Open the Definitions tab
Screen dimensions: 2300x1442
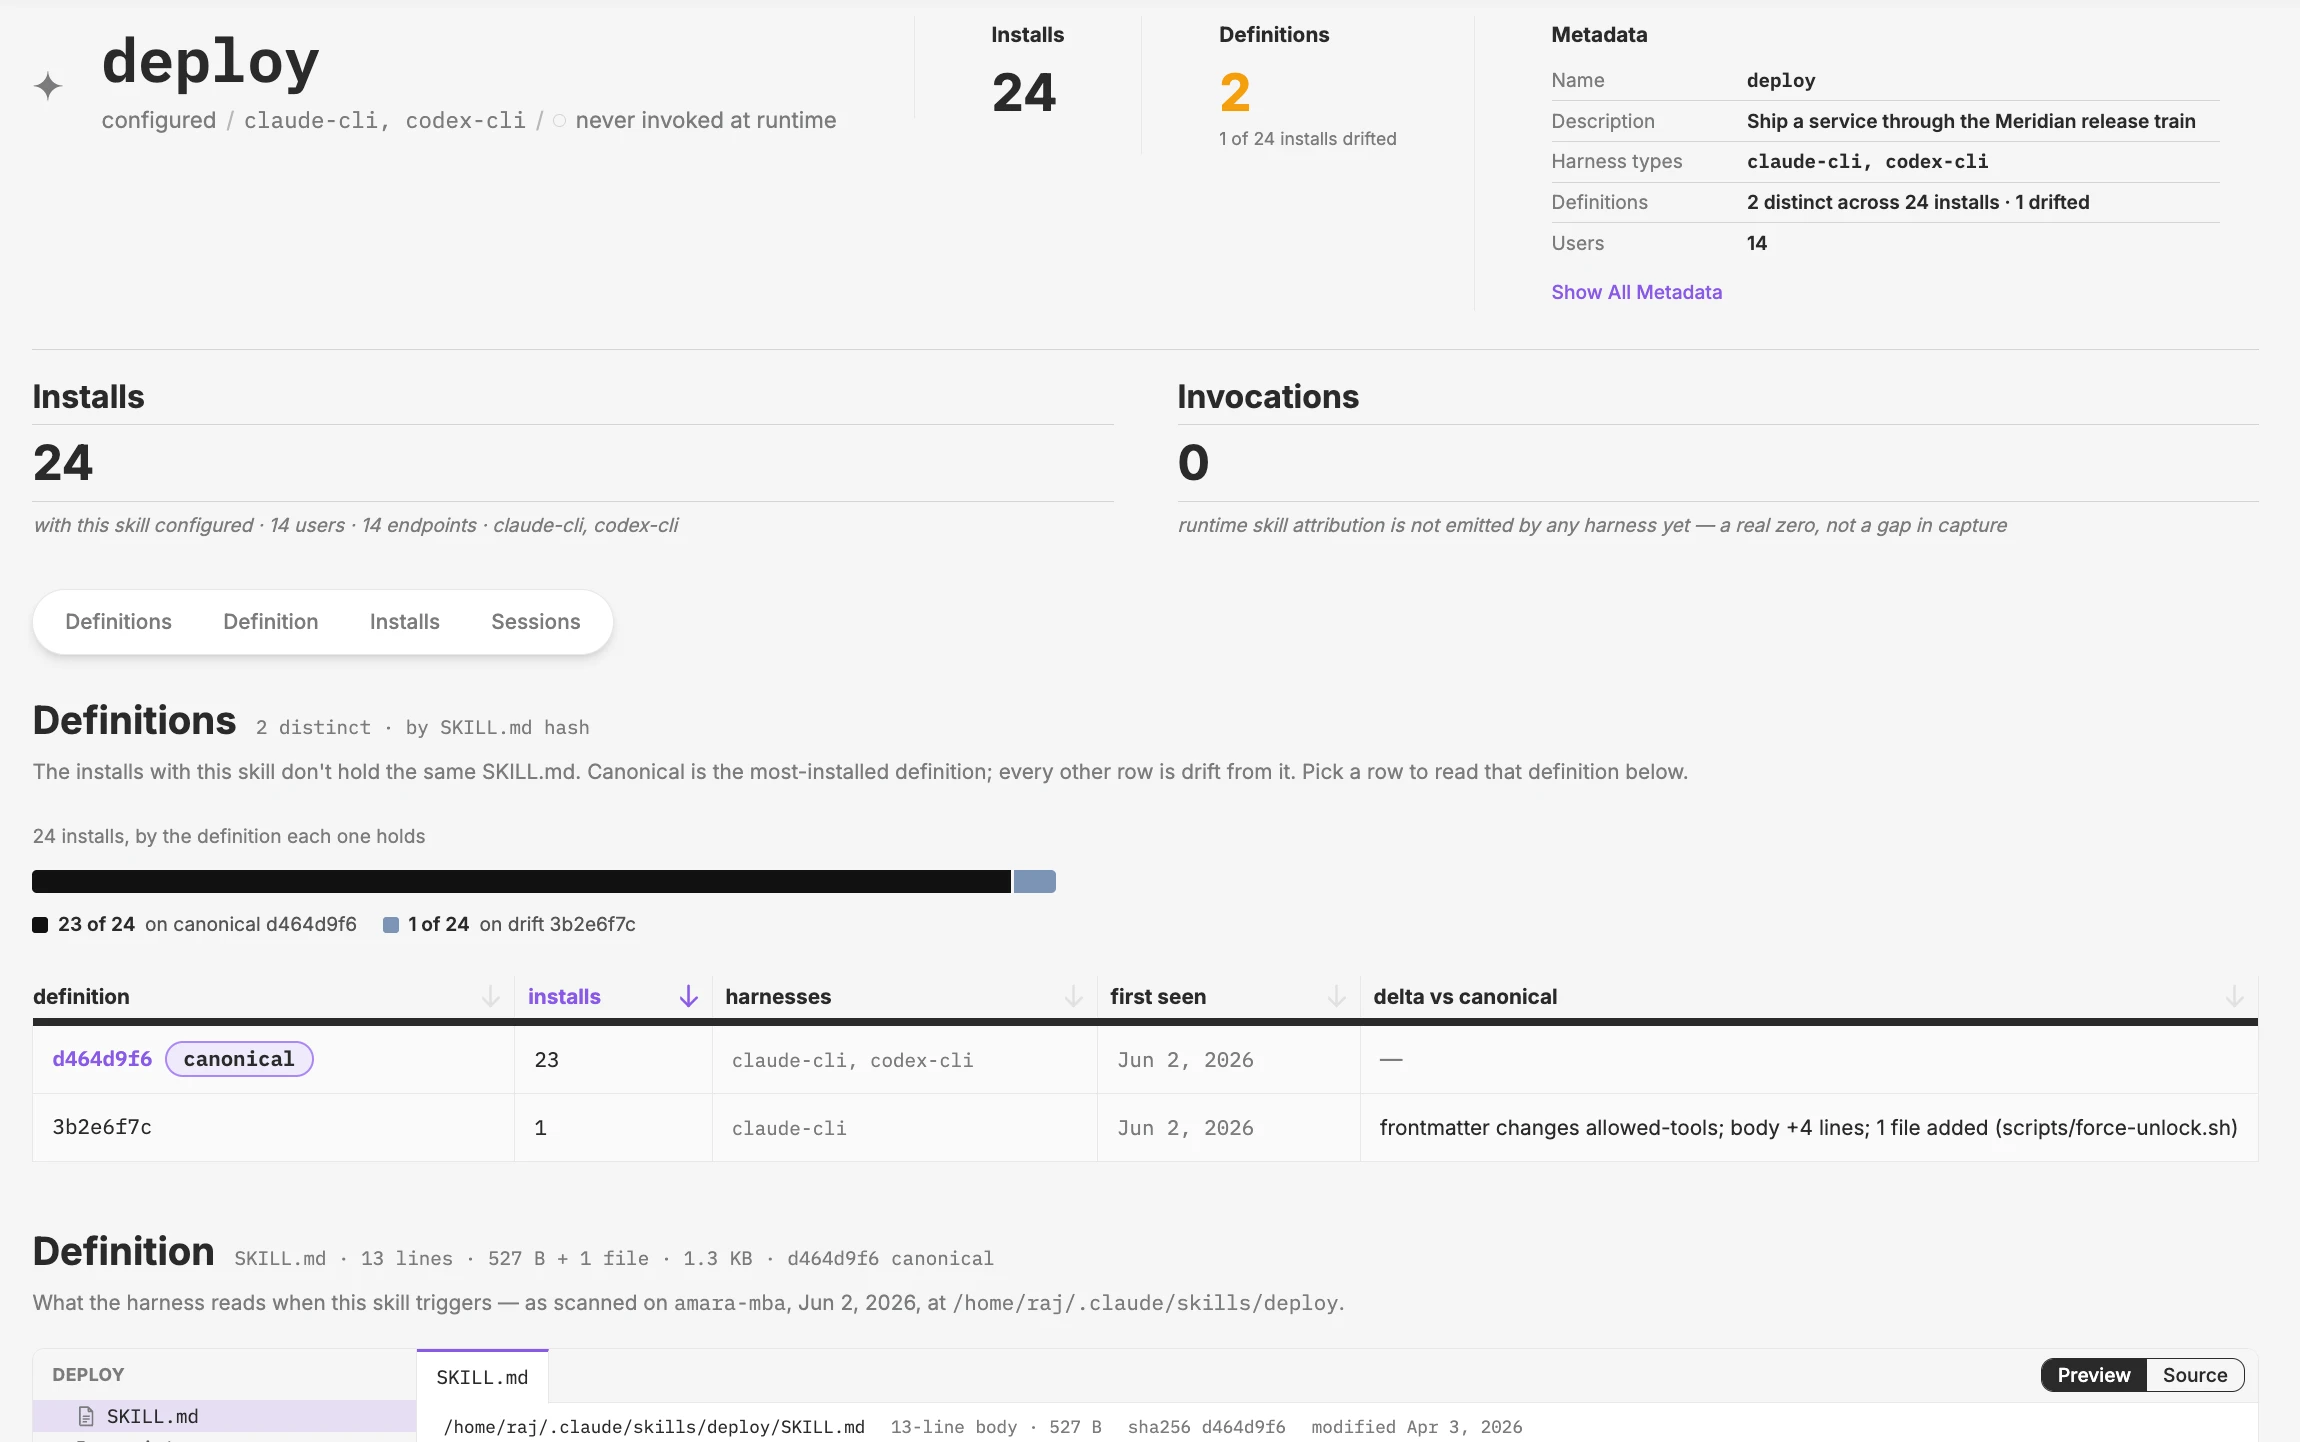[118, 622]
